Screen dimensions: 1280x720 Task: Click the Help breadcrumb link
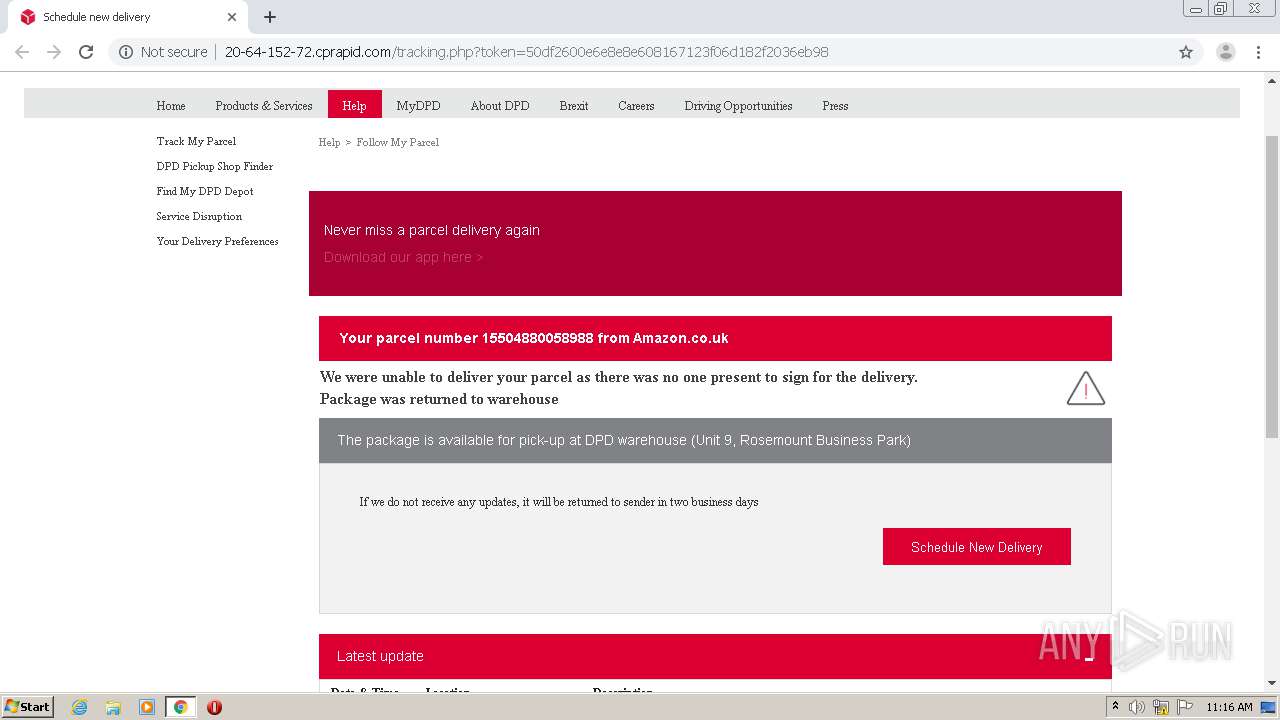tap(329, 143)
